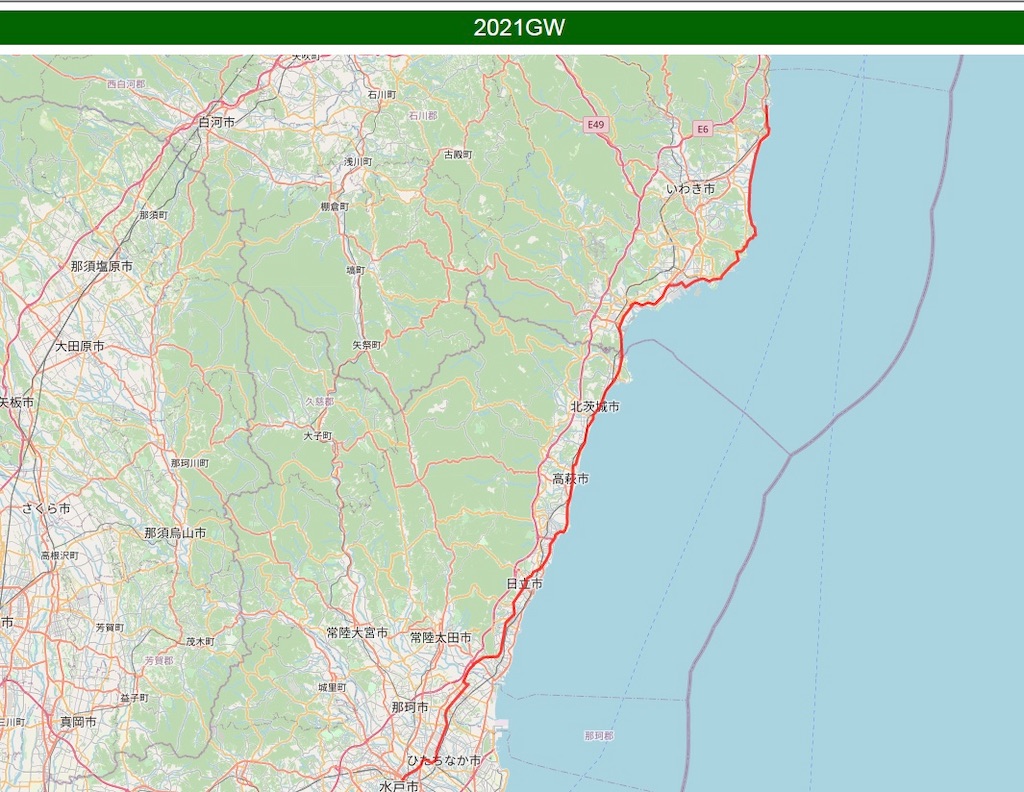
Task: Click the 白河市 city label
Action: tap(217, 122)
